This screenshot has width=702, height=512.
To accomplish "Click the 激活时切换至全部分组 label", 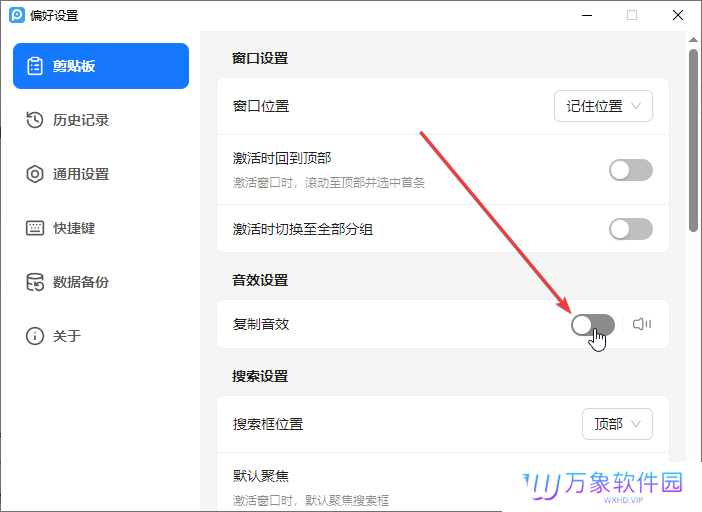I will click(303, 229).
